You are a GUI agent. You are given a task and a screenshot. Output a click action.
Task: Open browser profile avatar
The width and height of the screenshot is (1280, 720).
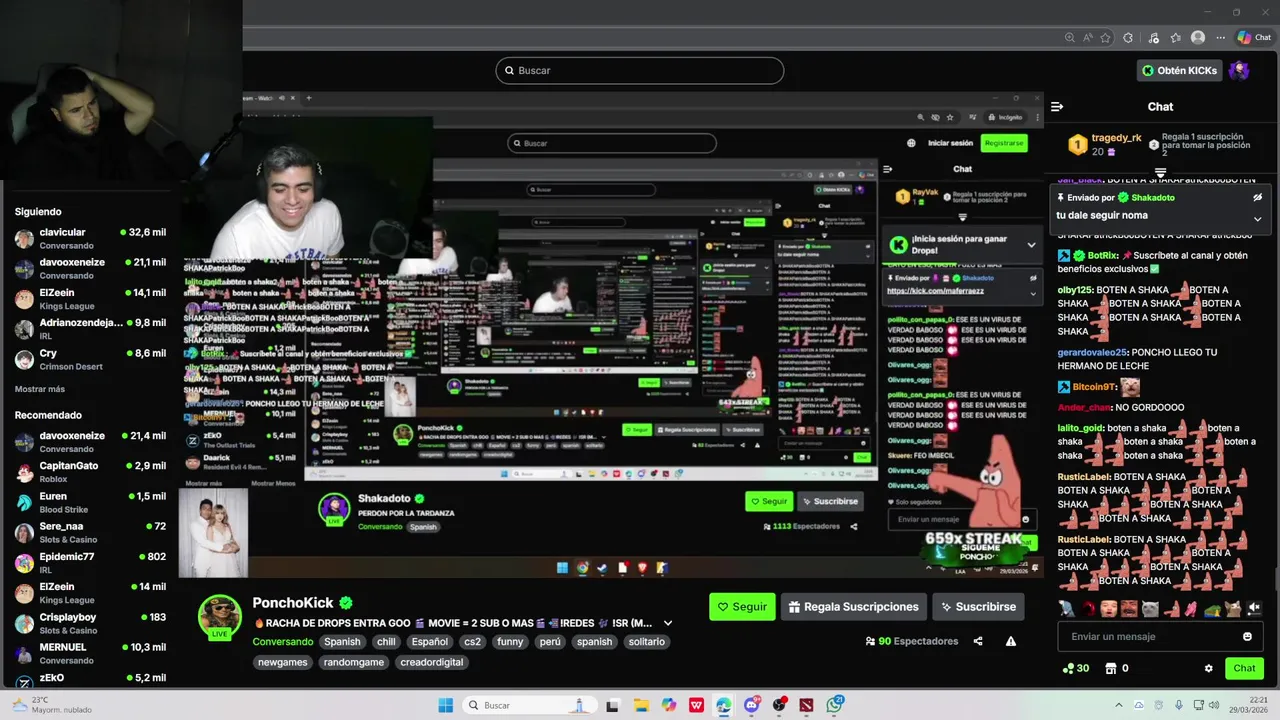[1198, 38]
